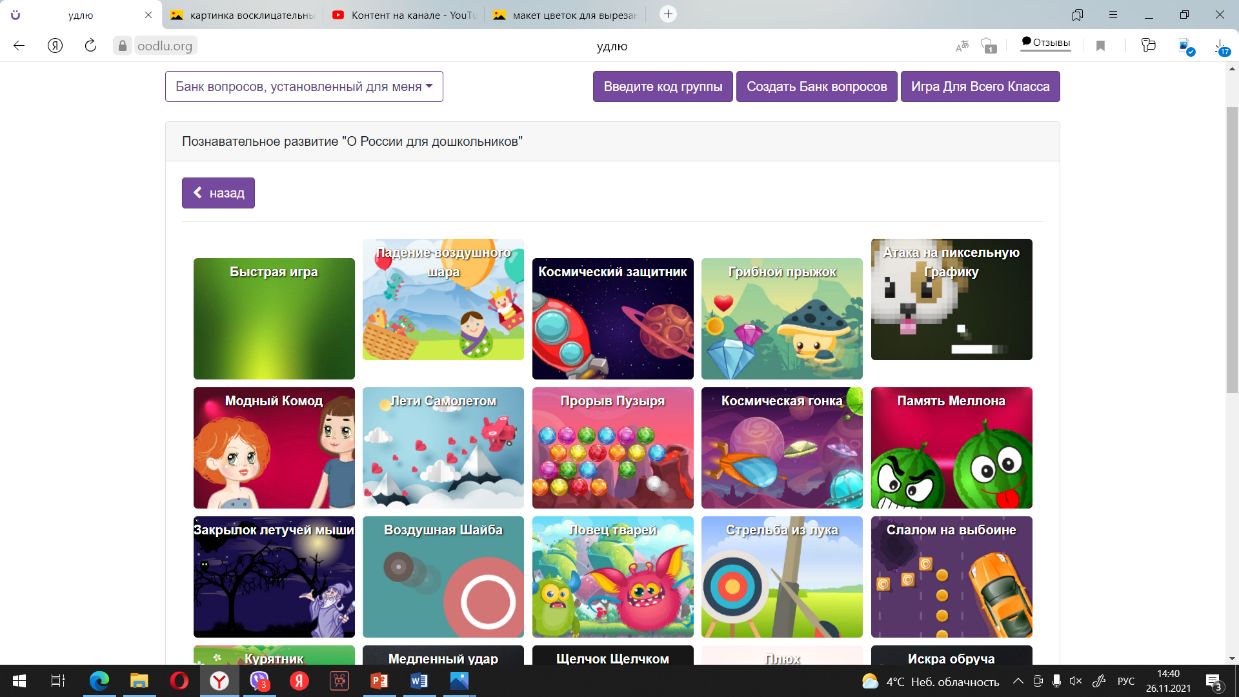
Task: Click the page vertical scrollbar
Action: click(1231, 240)
